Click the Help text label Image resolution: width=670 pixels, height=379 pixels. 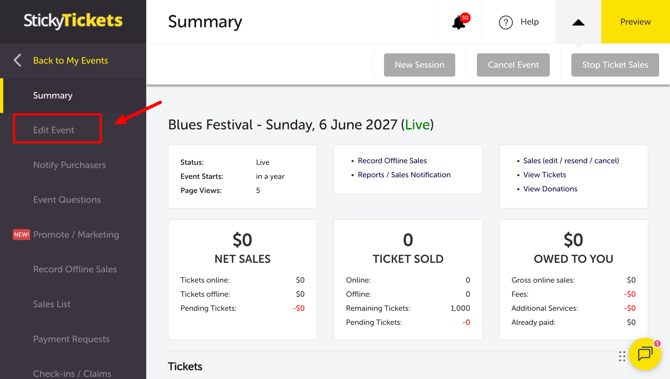(x=529, y=22)
